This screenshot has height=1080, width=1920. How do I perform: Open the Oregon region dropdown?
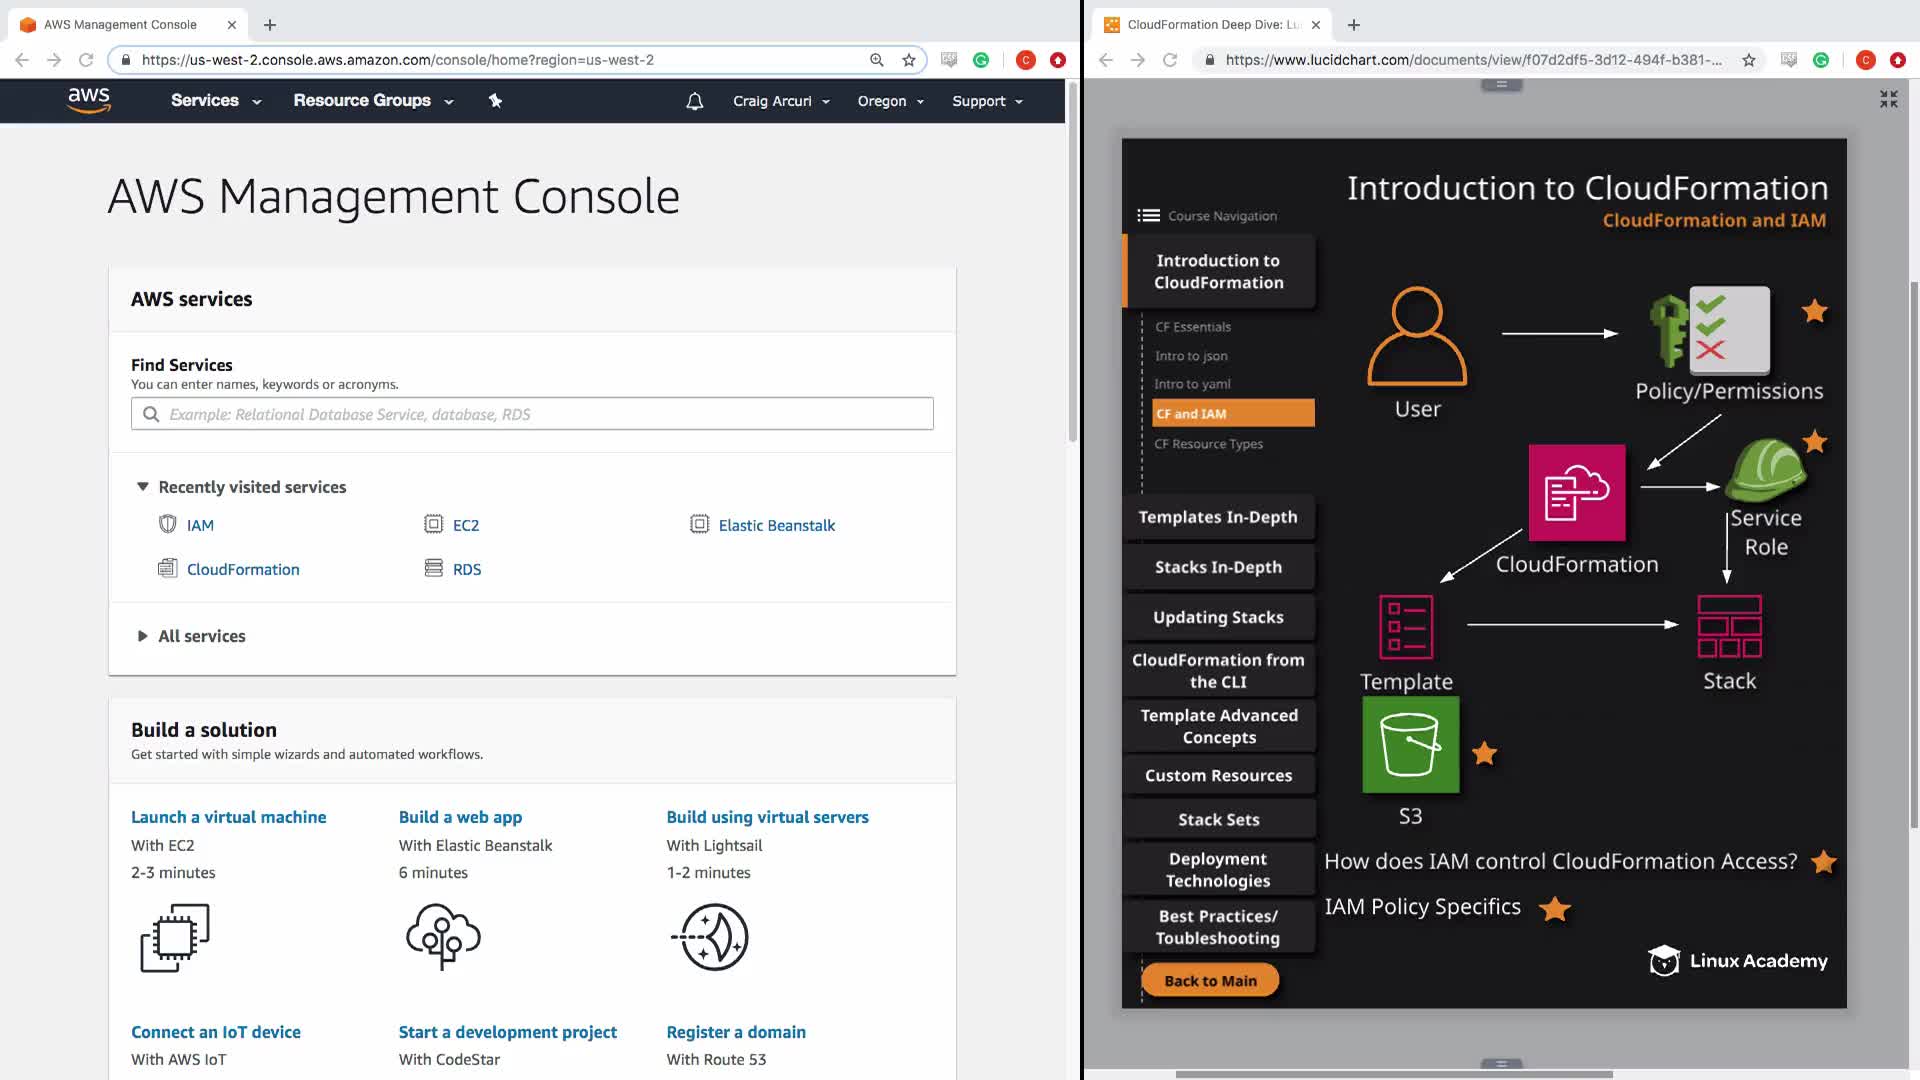pos(890,101)
